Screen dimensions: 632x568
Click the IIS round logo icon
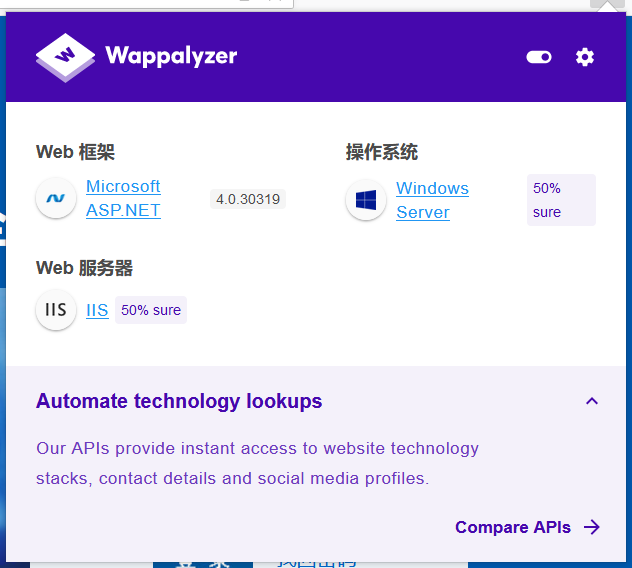[x=56, y=310]
